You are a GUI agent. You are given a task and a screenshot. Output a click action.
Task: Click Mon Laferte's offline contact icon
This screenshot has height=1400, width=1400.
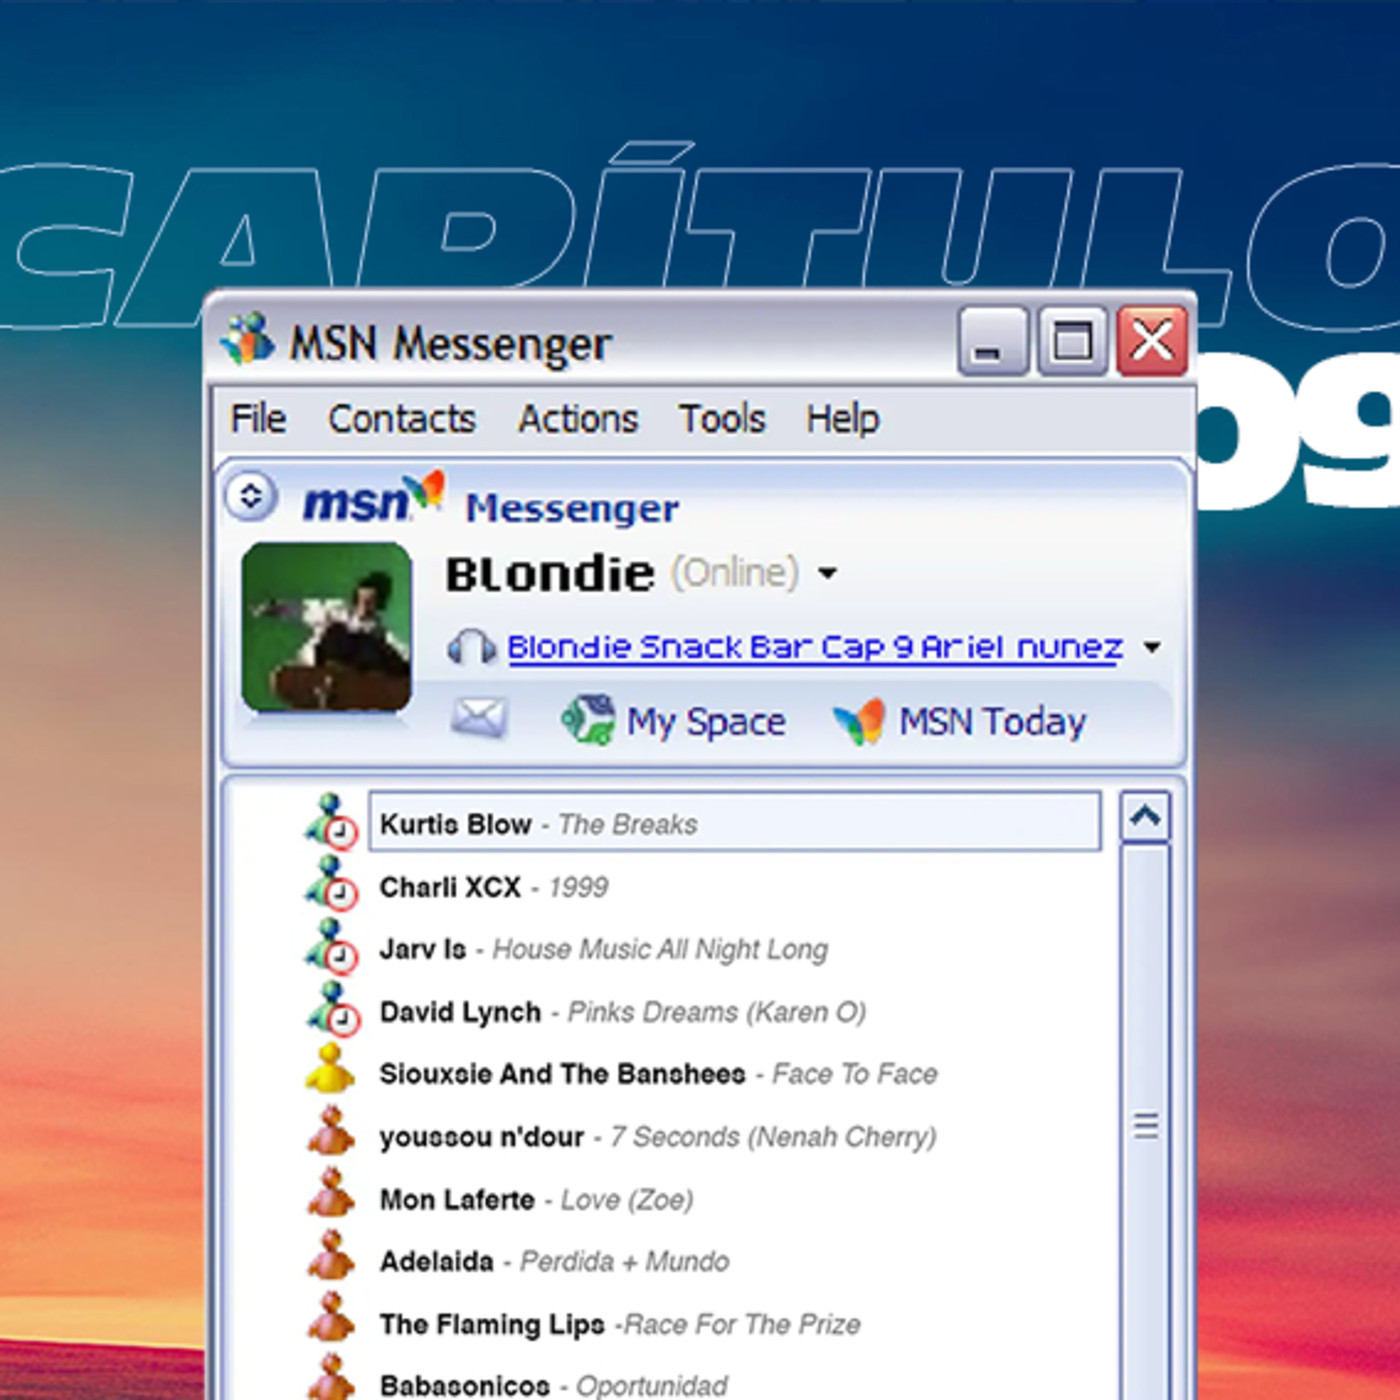330,1195
